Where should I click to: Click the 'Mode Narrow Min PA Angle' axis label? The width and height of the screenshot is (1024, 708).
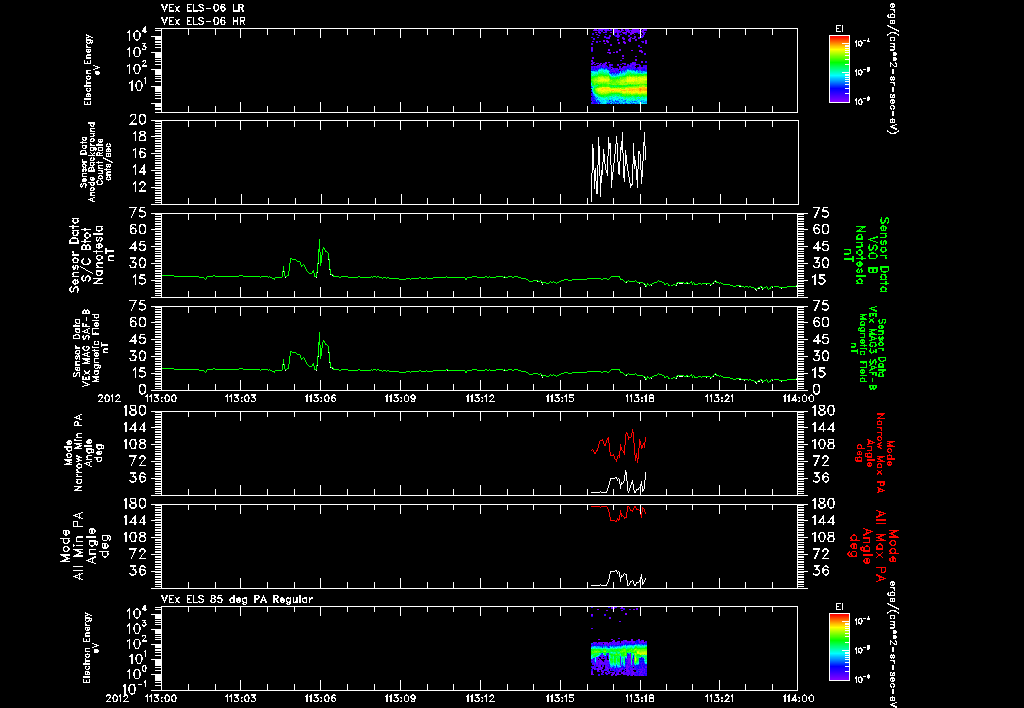[x=84, y=453]
